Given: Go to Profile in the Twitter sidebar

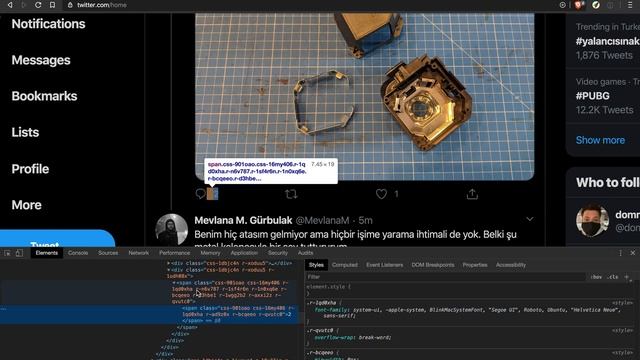Looking at the screenshot, I should click(x=30, y=169).
